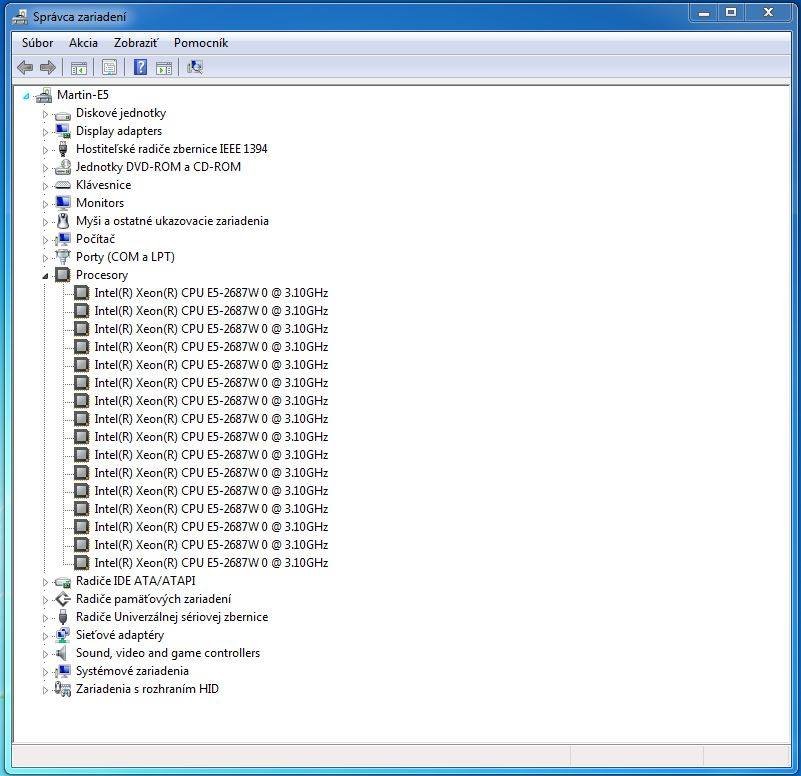
Task: Click the Monitors category icon
Action: pyautogui.click(x=62, y=203)
